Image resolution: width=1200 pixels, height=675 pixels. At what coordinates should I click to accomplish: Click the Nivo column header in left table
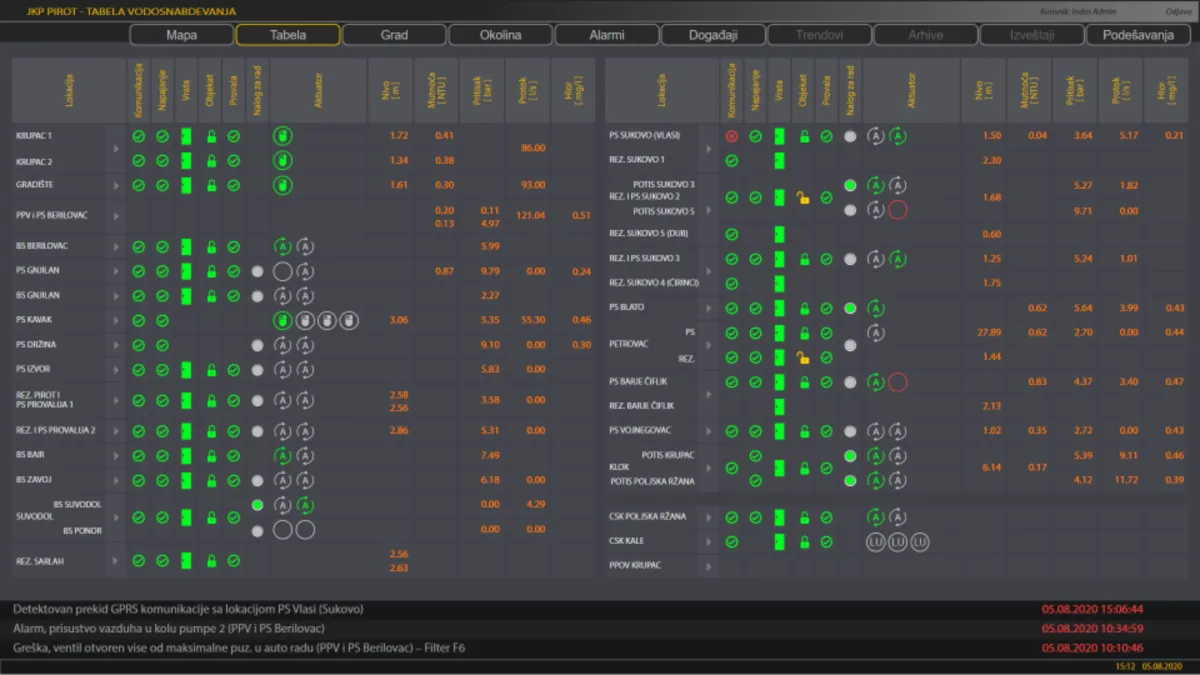coord(399,90)
